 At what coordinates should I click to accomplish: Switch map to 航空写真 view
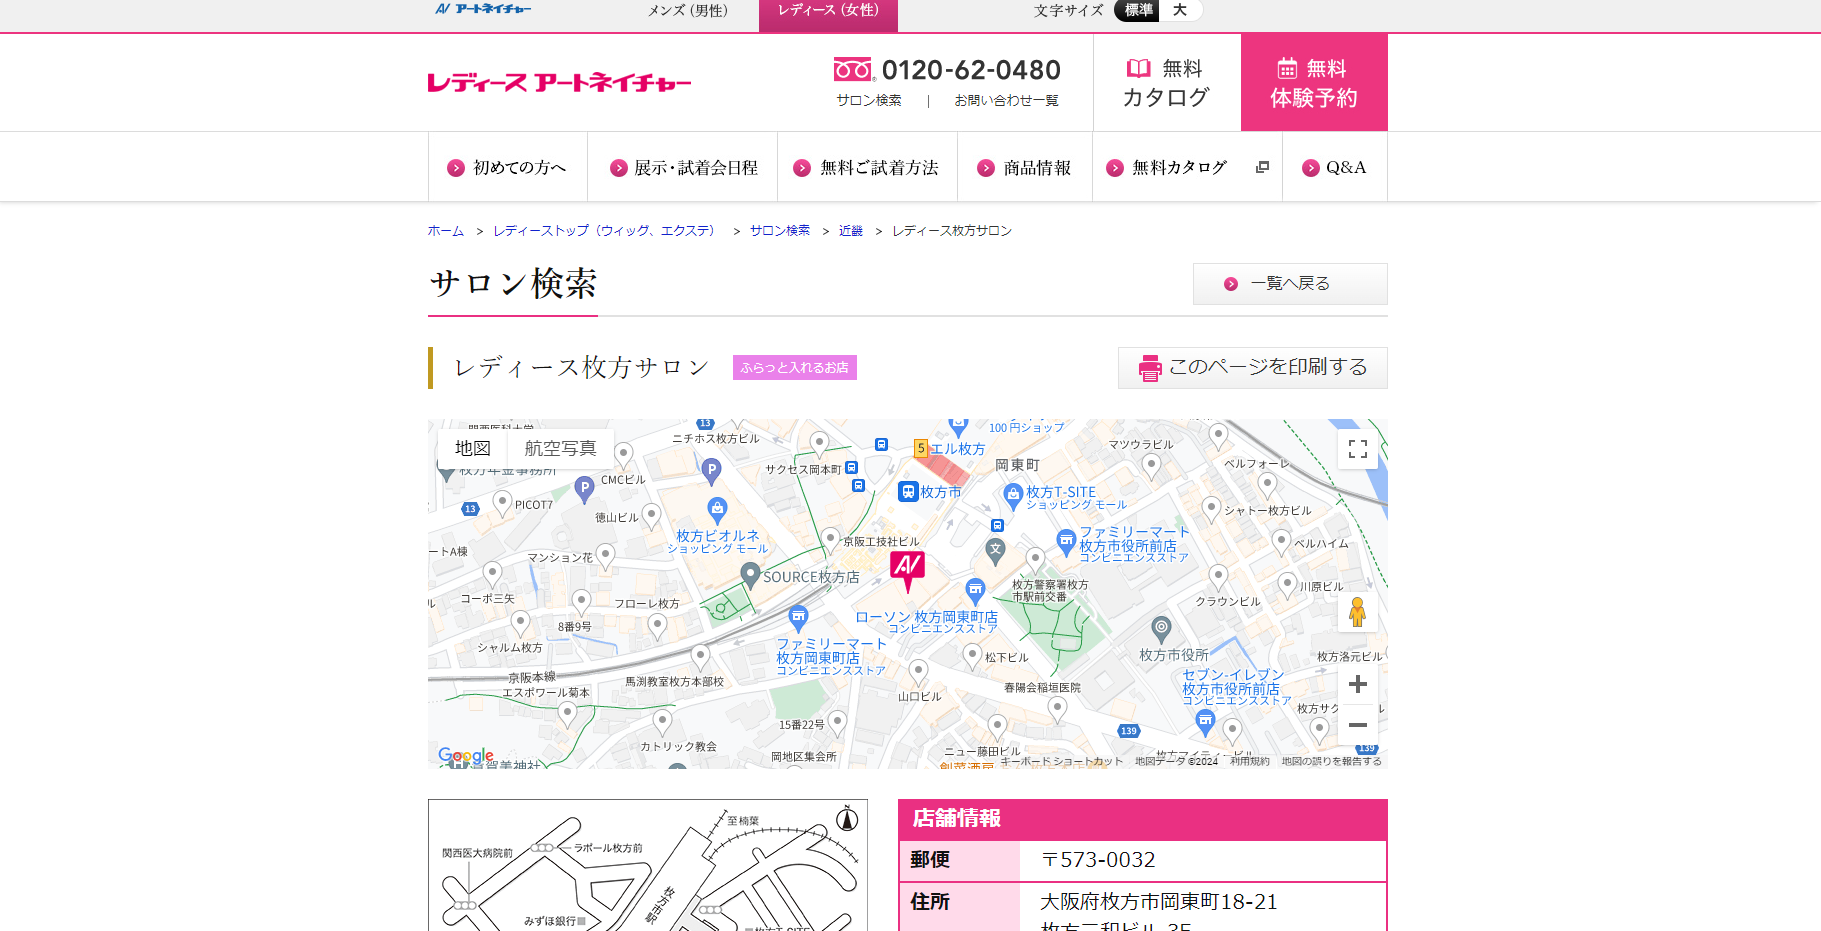(x=560, y=448)
